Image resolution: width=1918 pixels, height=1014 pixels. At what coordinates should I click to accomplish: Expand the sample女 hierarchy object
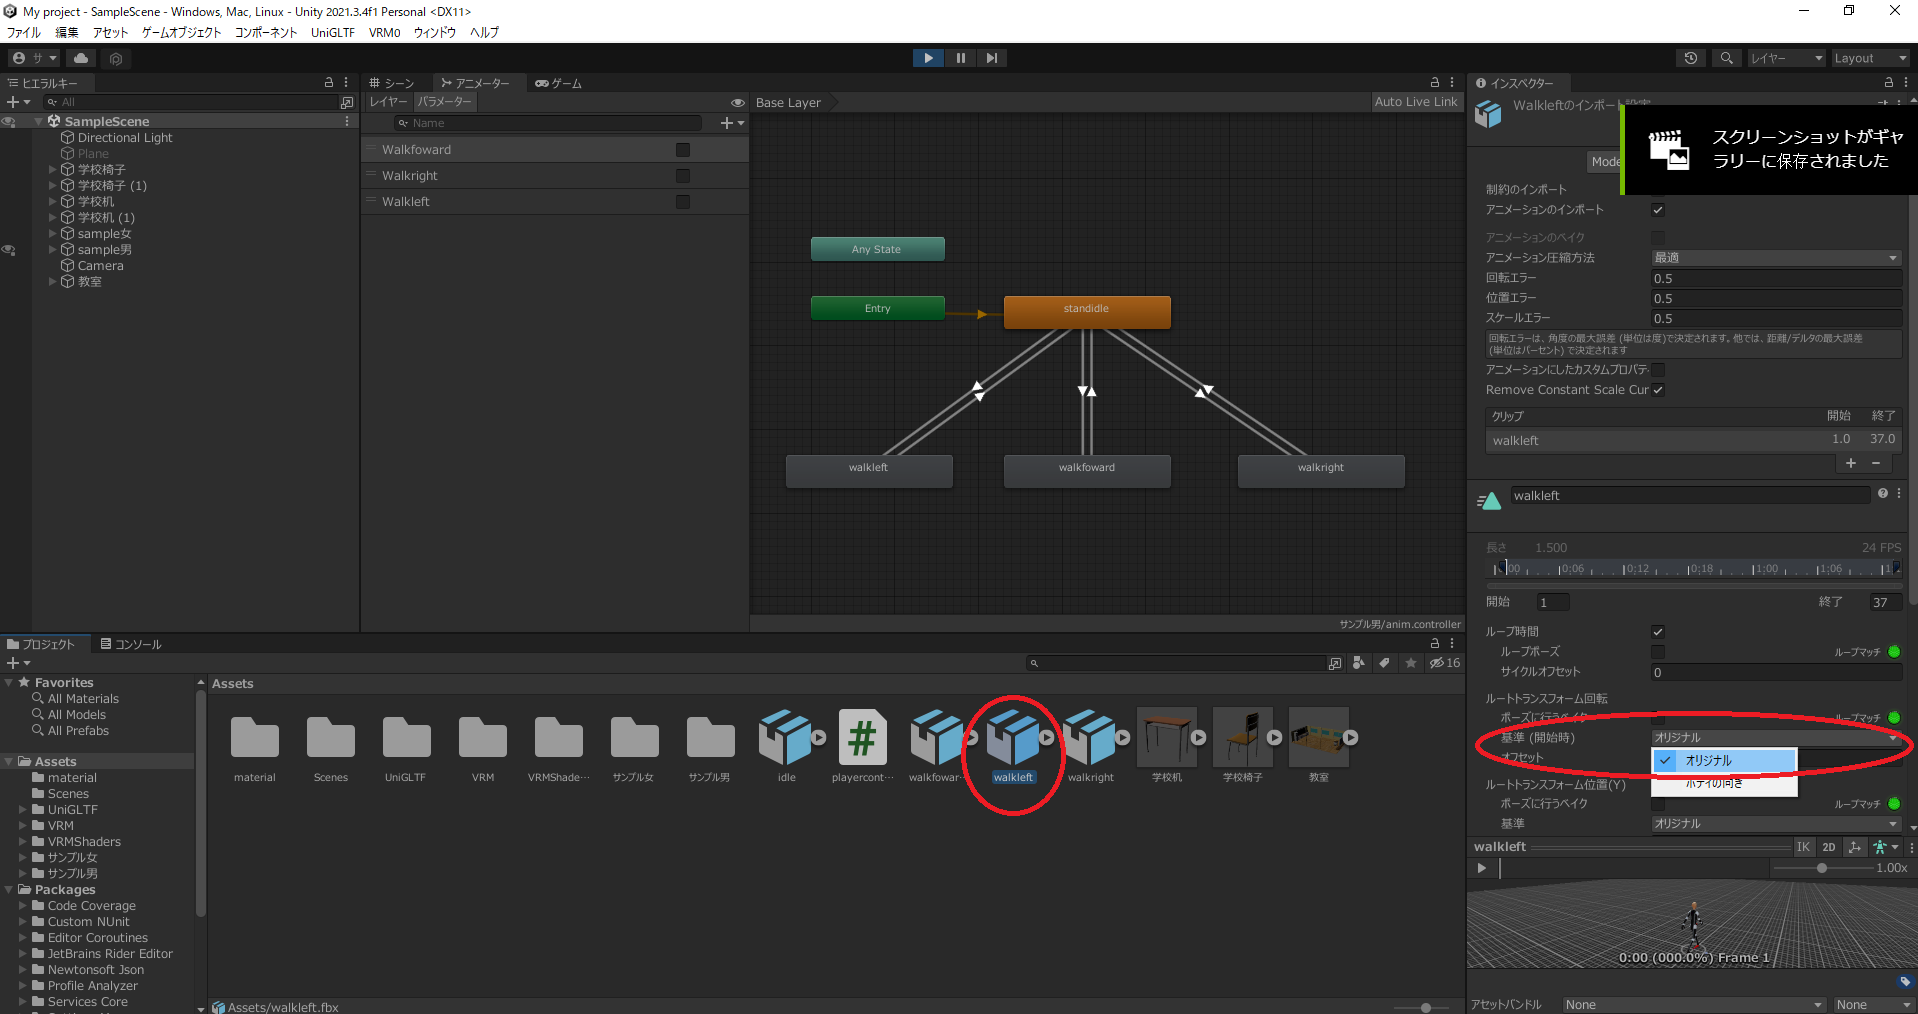click(53, 234)
